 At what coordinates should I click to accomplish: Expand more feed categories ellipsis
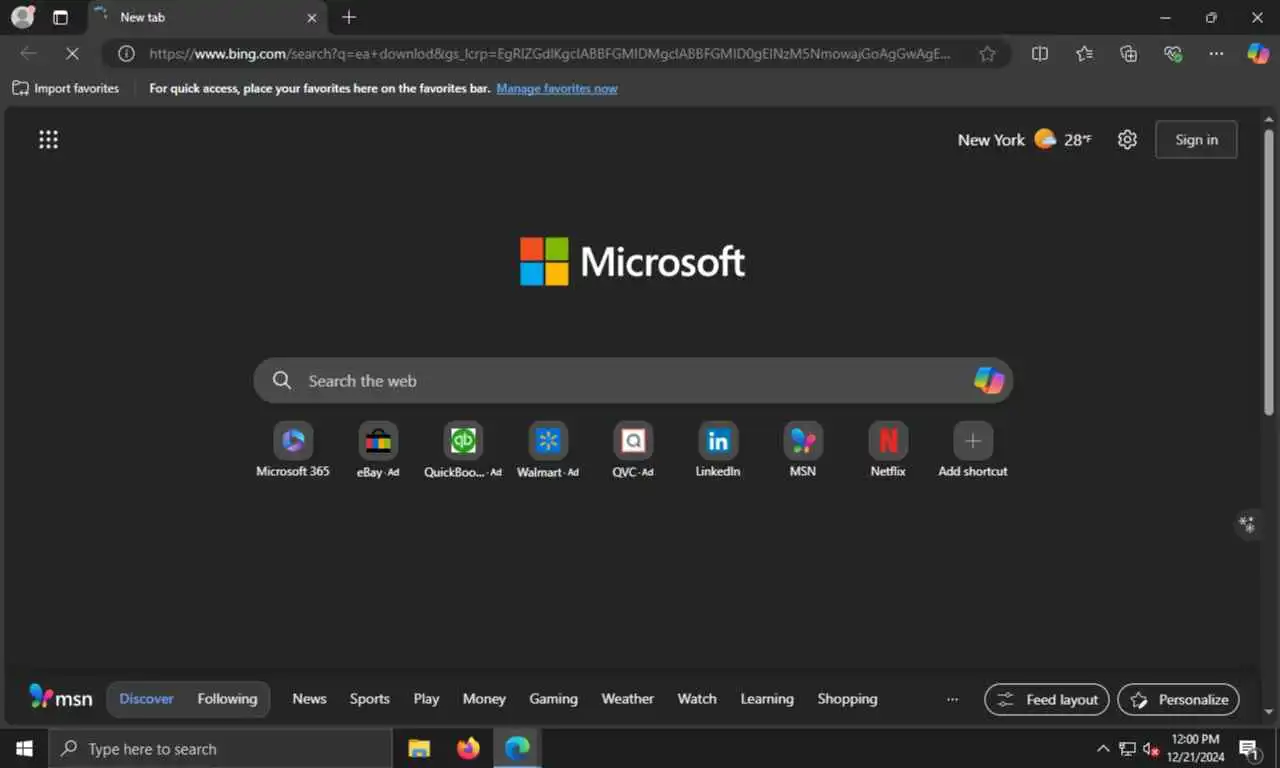click(952, 699)
